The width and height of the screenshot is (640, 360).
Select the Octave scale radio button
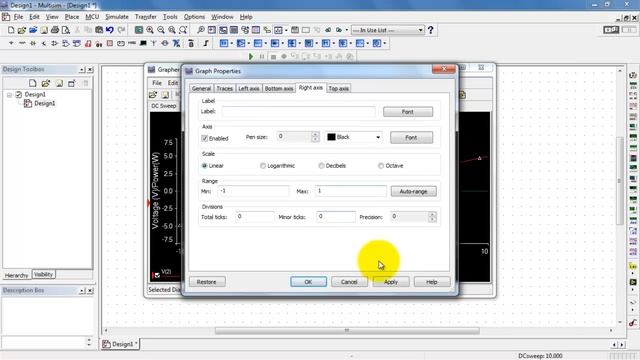tap(381, 166)
